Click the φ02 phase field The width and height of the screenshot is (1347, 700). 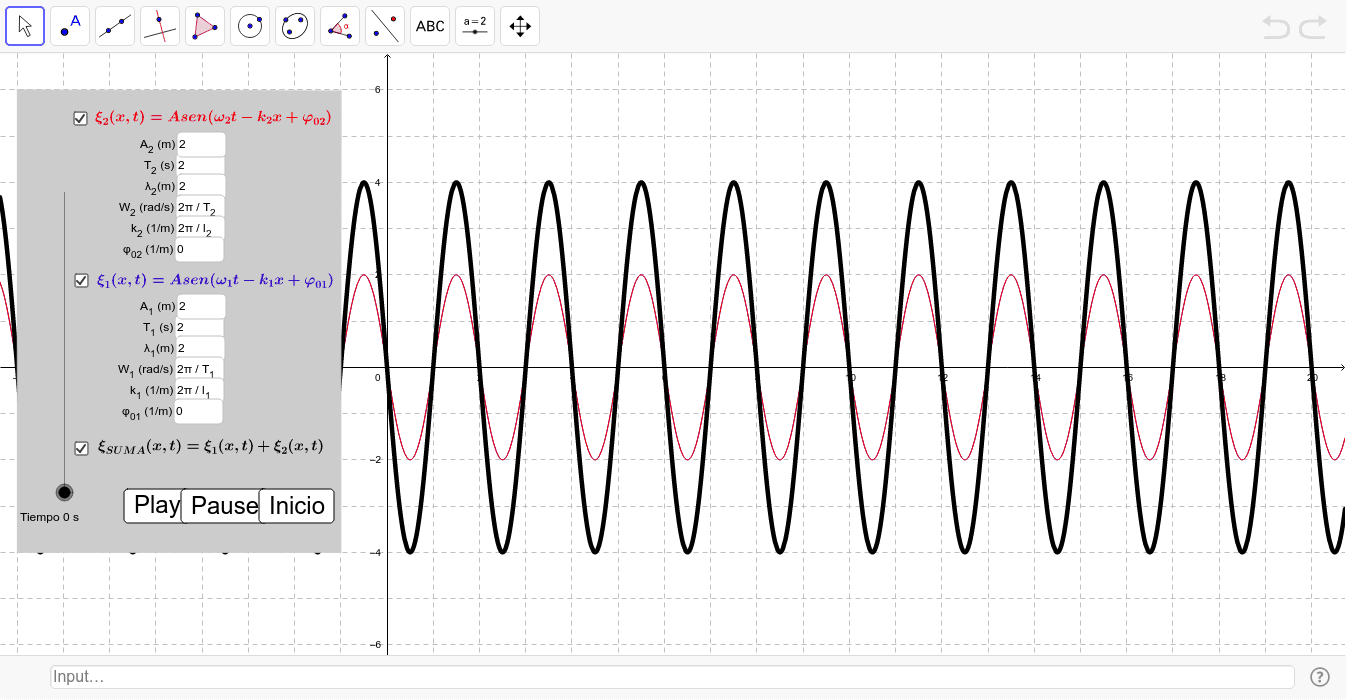200,249
